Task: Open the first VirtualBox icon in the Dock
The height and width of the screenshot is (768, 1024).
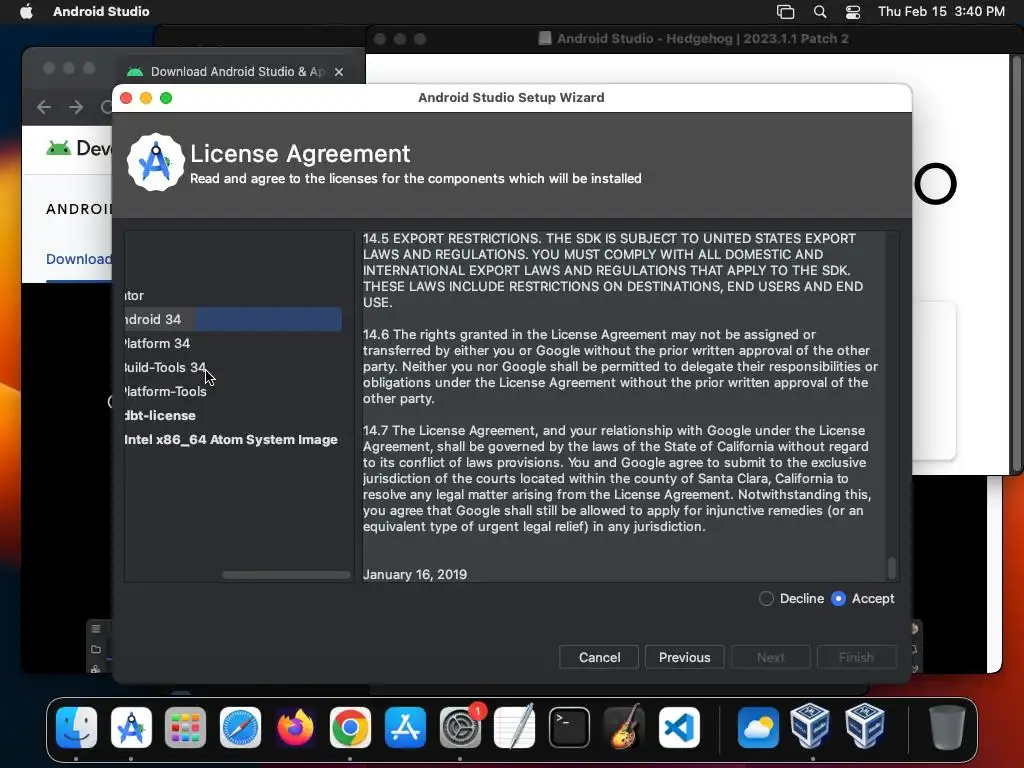Action: (810, 726)
